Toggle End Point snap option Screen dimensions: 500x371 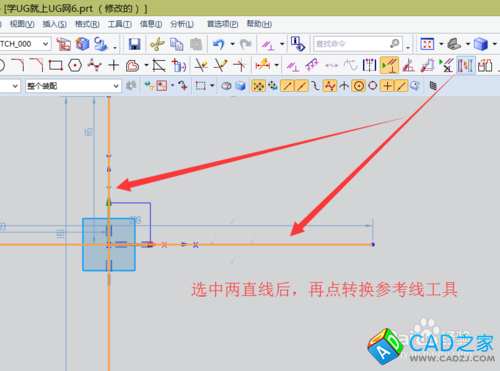pyautogui.click(x=287, y=86)
